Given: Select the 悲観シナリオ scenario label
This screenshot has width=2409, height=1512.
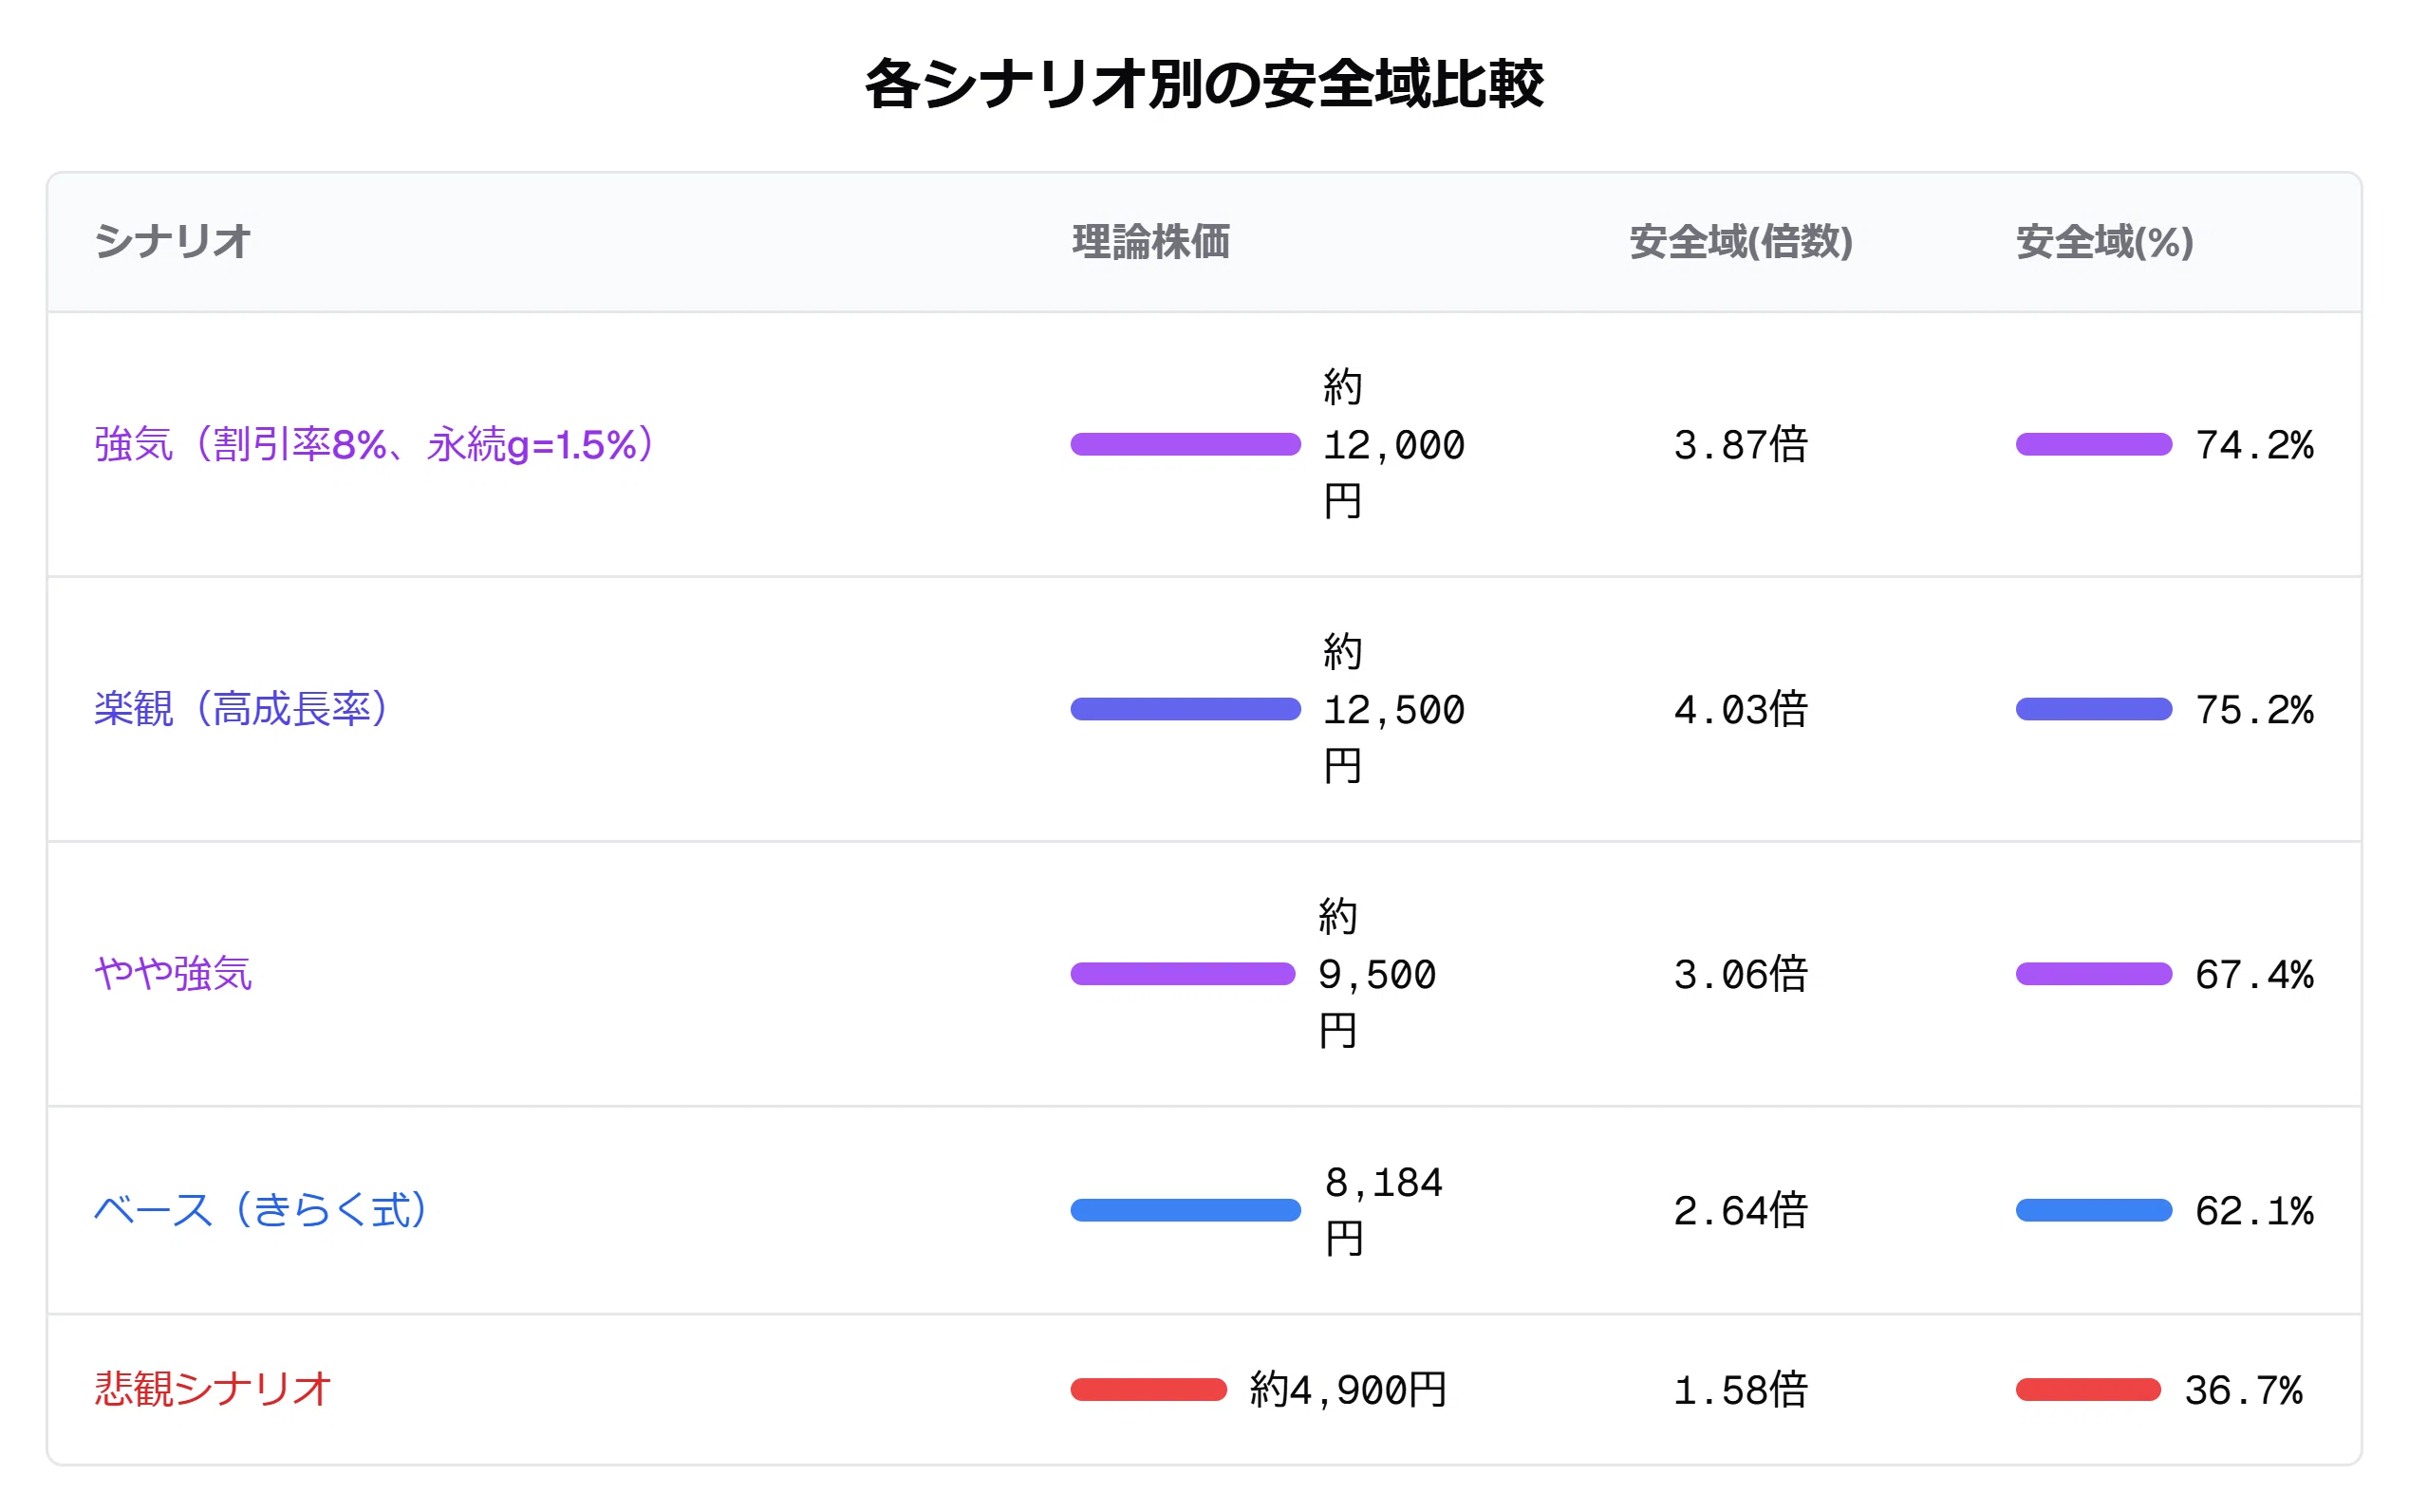Looking at the screenshot, I should tap(212, 1389).
